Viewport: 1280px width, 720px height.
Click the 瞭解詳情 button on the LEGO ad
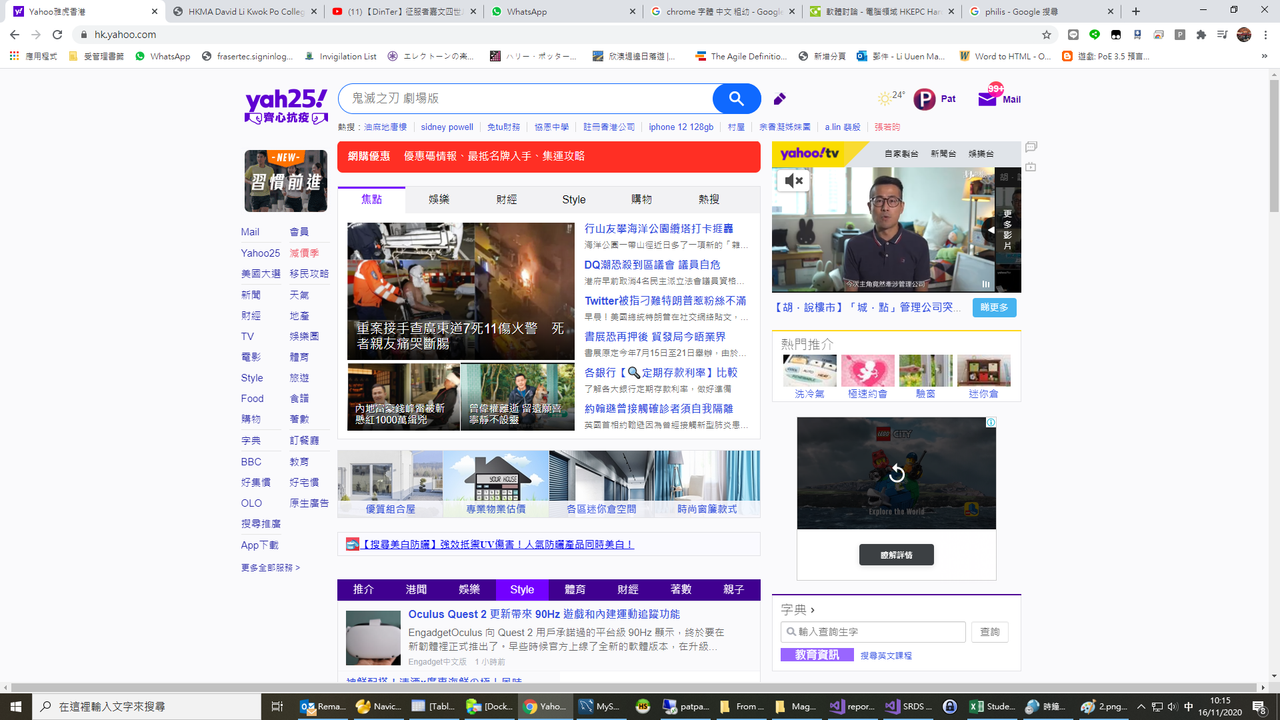coord(896,554)
